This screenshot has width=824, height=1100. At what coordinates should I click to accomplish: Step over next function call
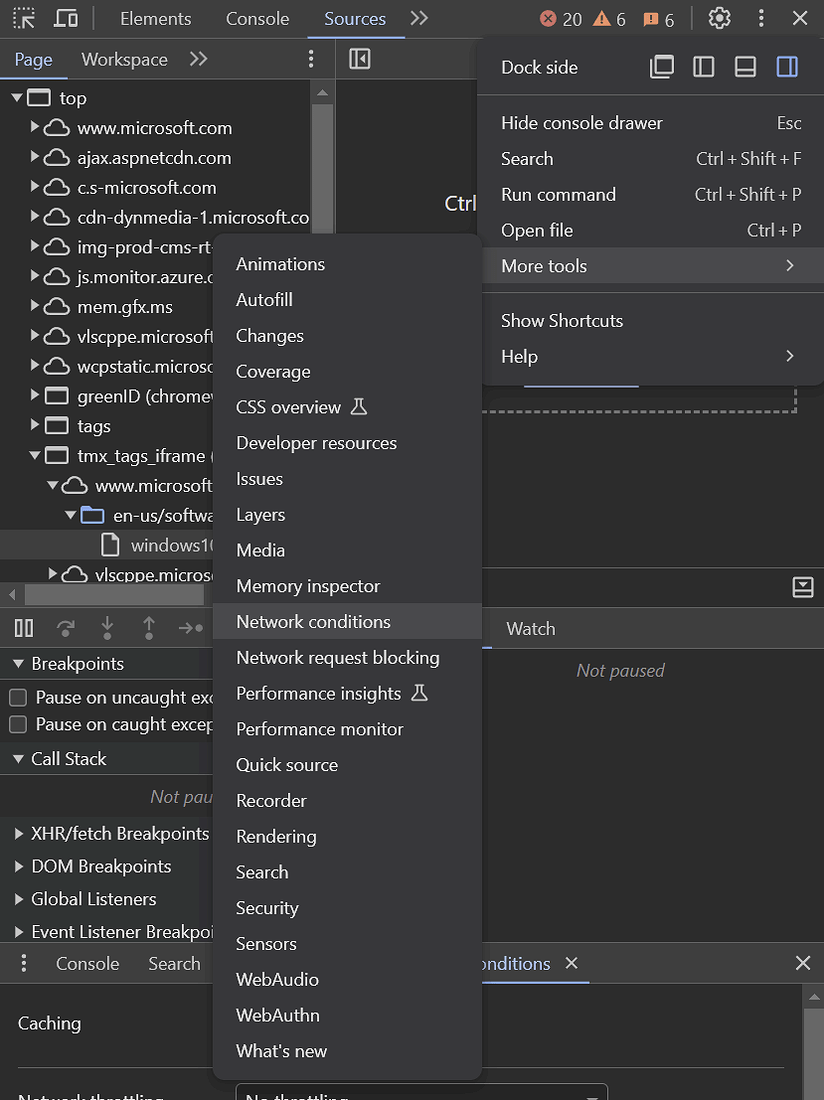(66, 627)
